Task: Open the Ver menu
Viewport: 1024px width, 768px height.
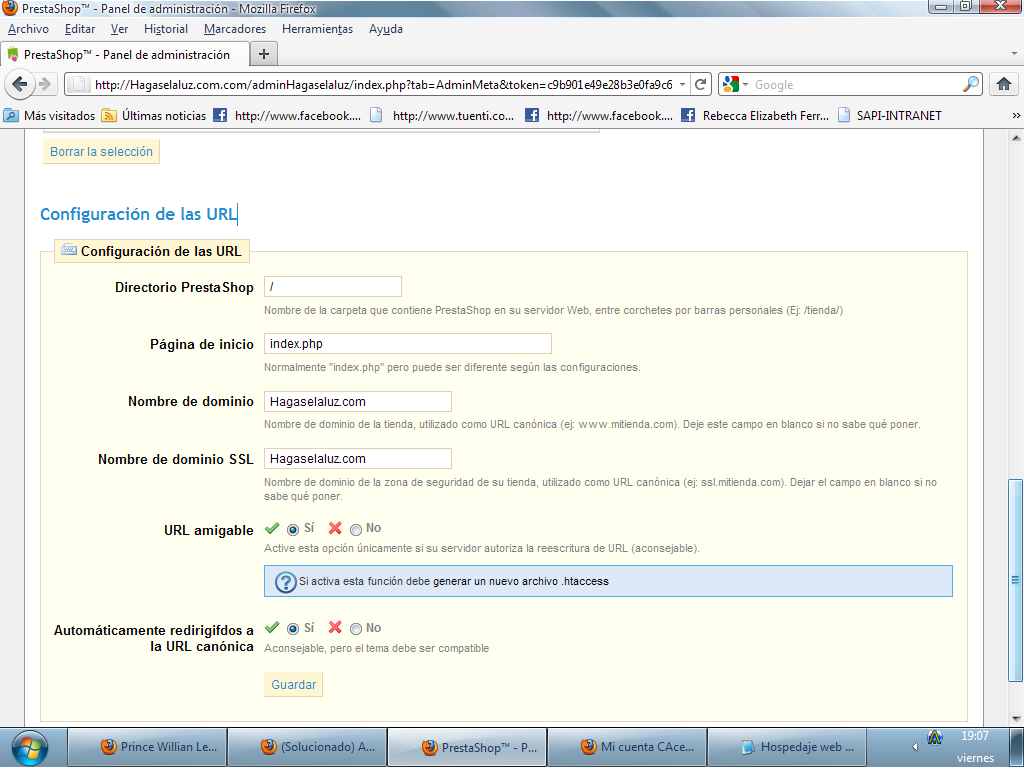Action: point(120,29)
